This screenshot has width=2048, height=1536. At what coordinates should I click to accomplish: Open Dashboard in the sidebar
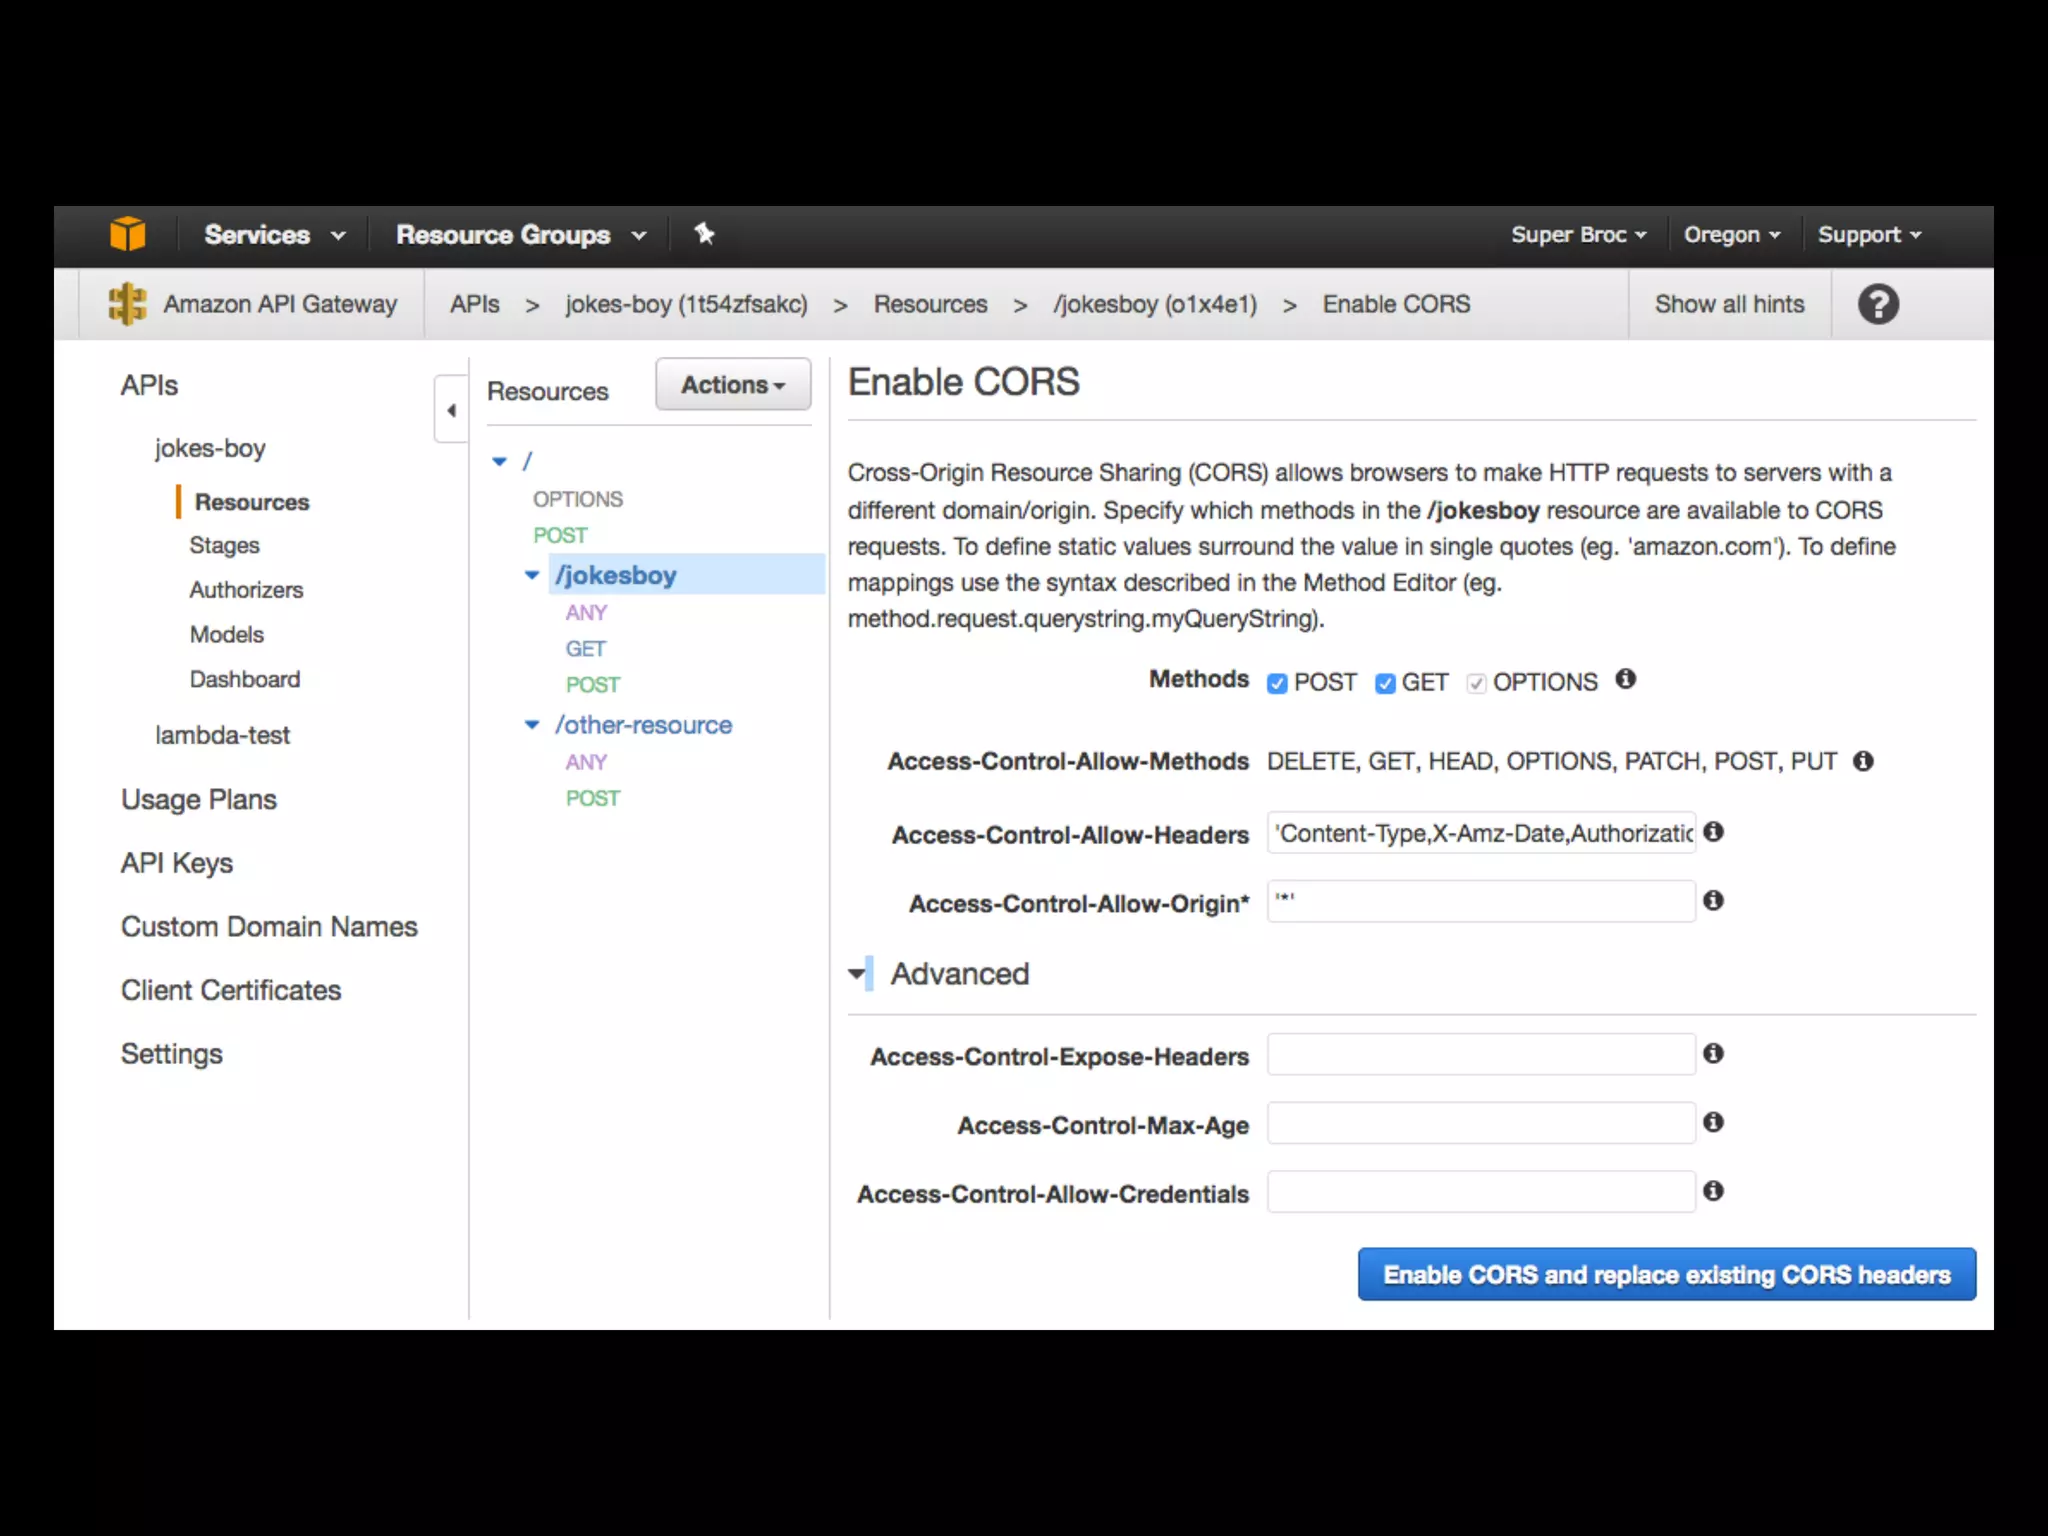pyautogui.click(x=245, y=680)
